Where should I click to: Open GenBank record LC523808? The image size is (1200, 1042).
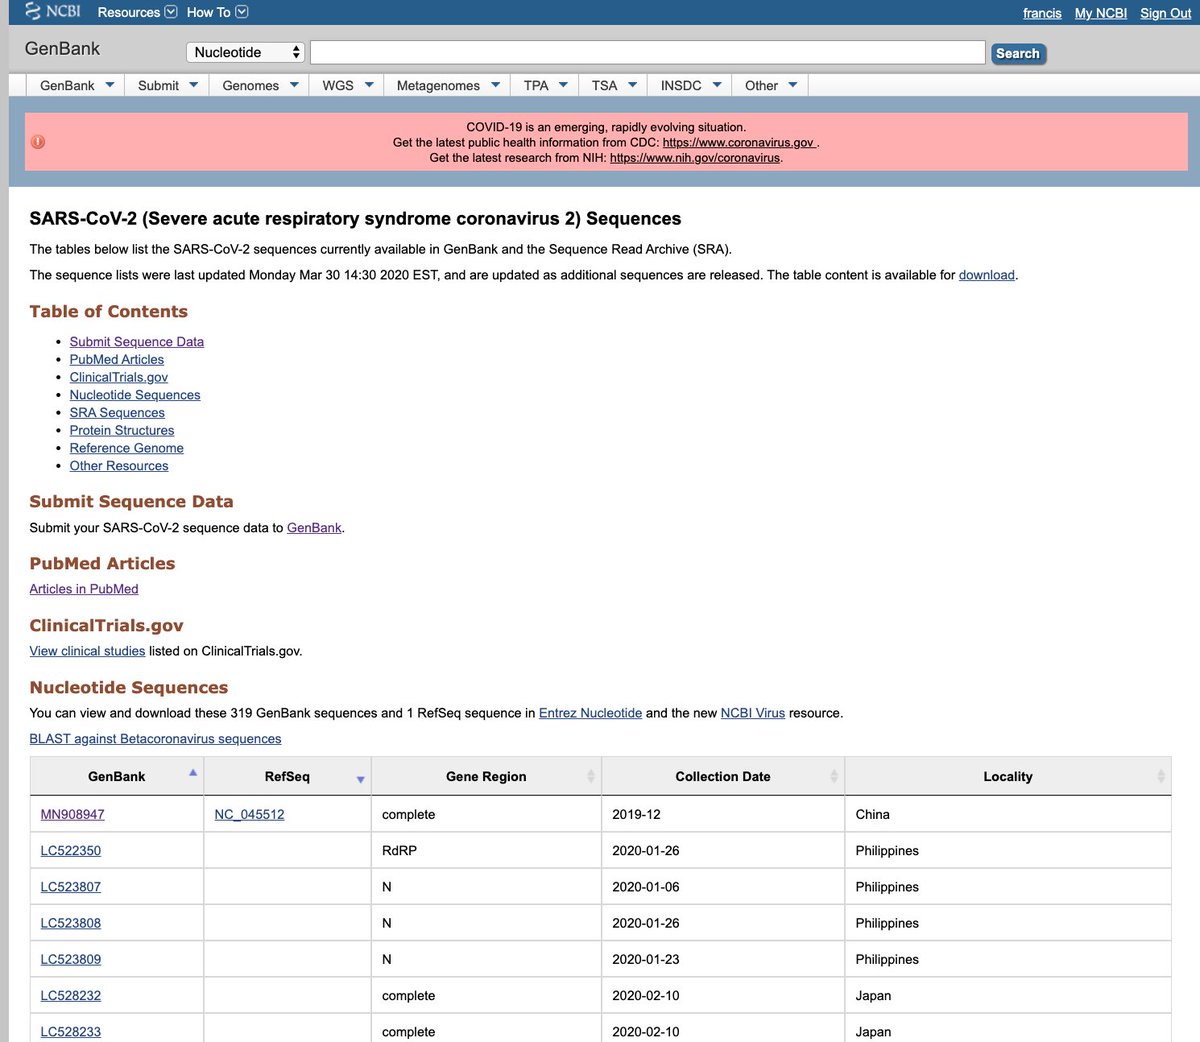(x=70, y=923)
